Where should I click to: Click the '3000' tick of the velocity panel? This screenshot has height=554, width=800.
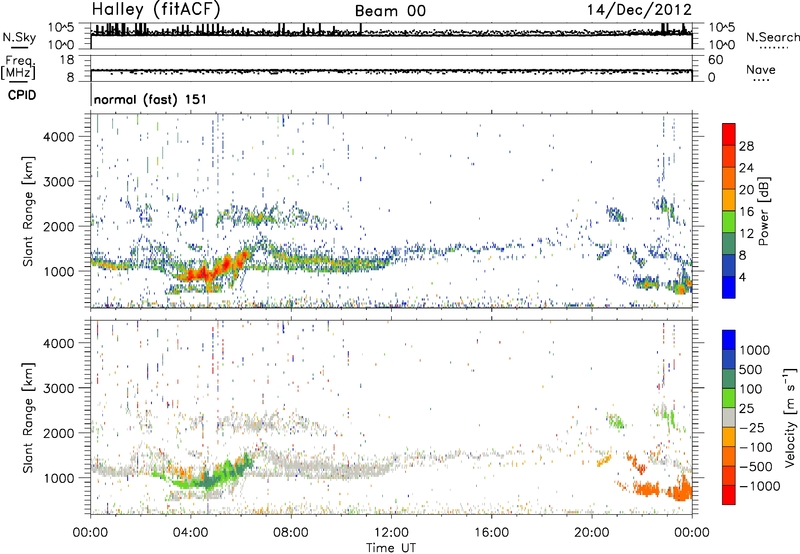(58, 388)
